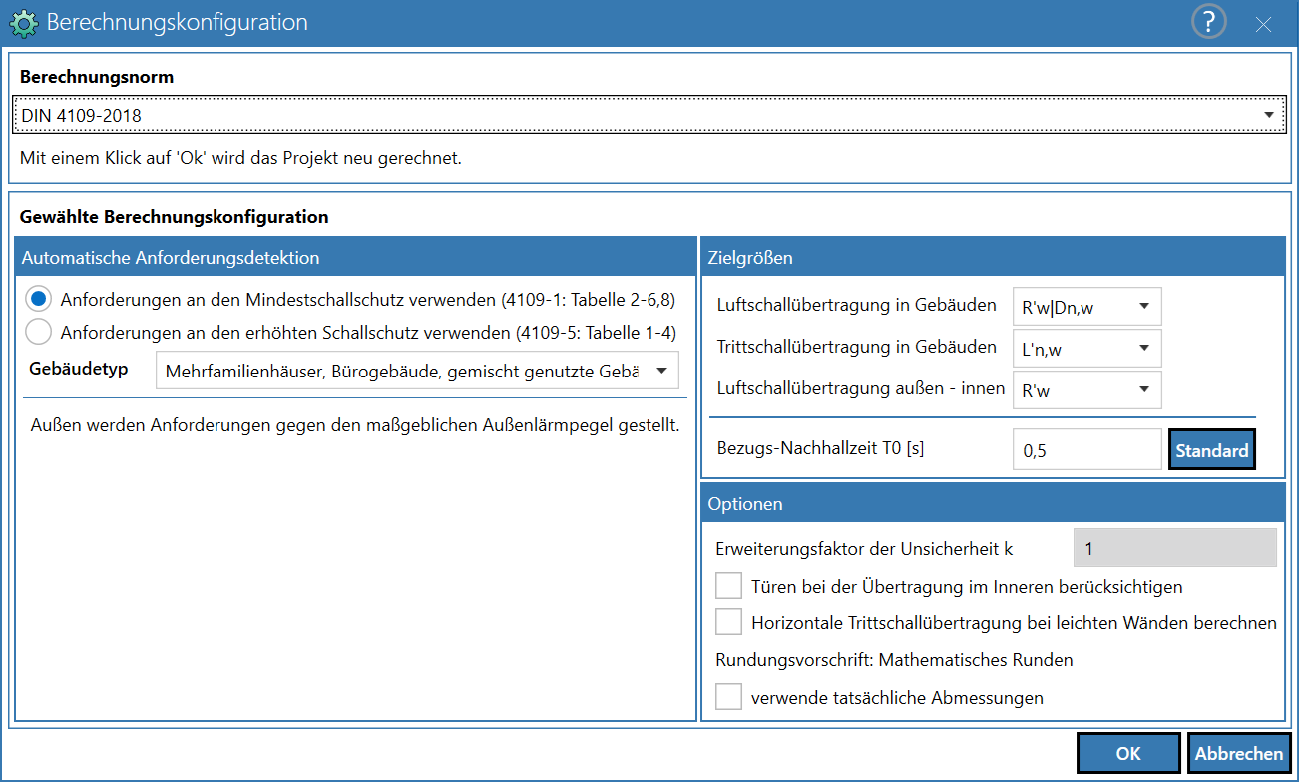This screenshot has height=782, width=1299.
Task: Select Mindestschallschutz requirements radio button
Action: pyautogui.click(x=39, y=298)
